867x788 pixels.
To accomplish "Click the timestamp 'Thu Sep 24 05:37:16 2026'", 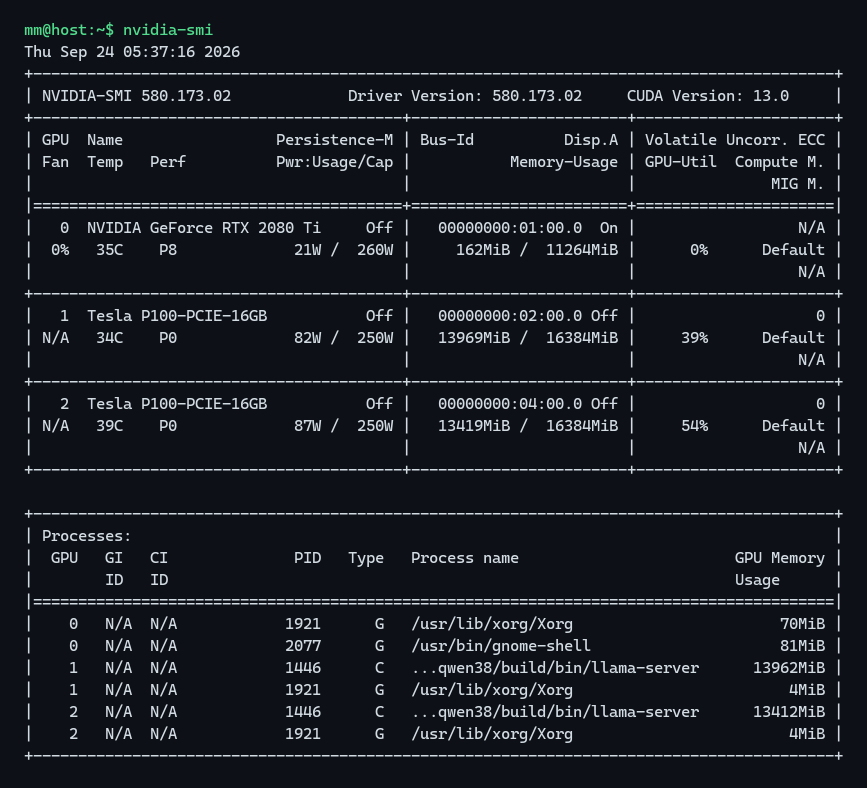I will (132, 52).
